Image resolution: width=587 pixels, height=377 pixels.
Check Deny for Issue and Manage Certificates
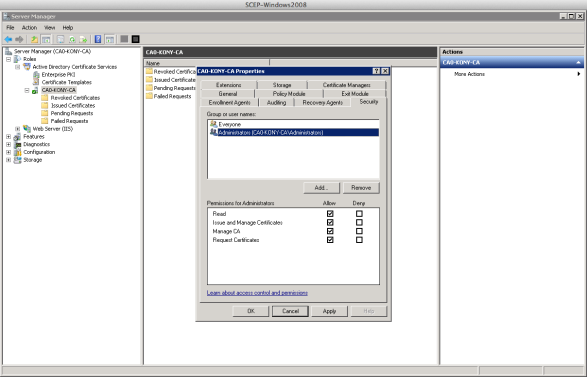coord(359,222)
